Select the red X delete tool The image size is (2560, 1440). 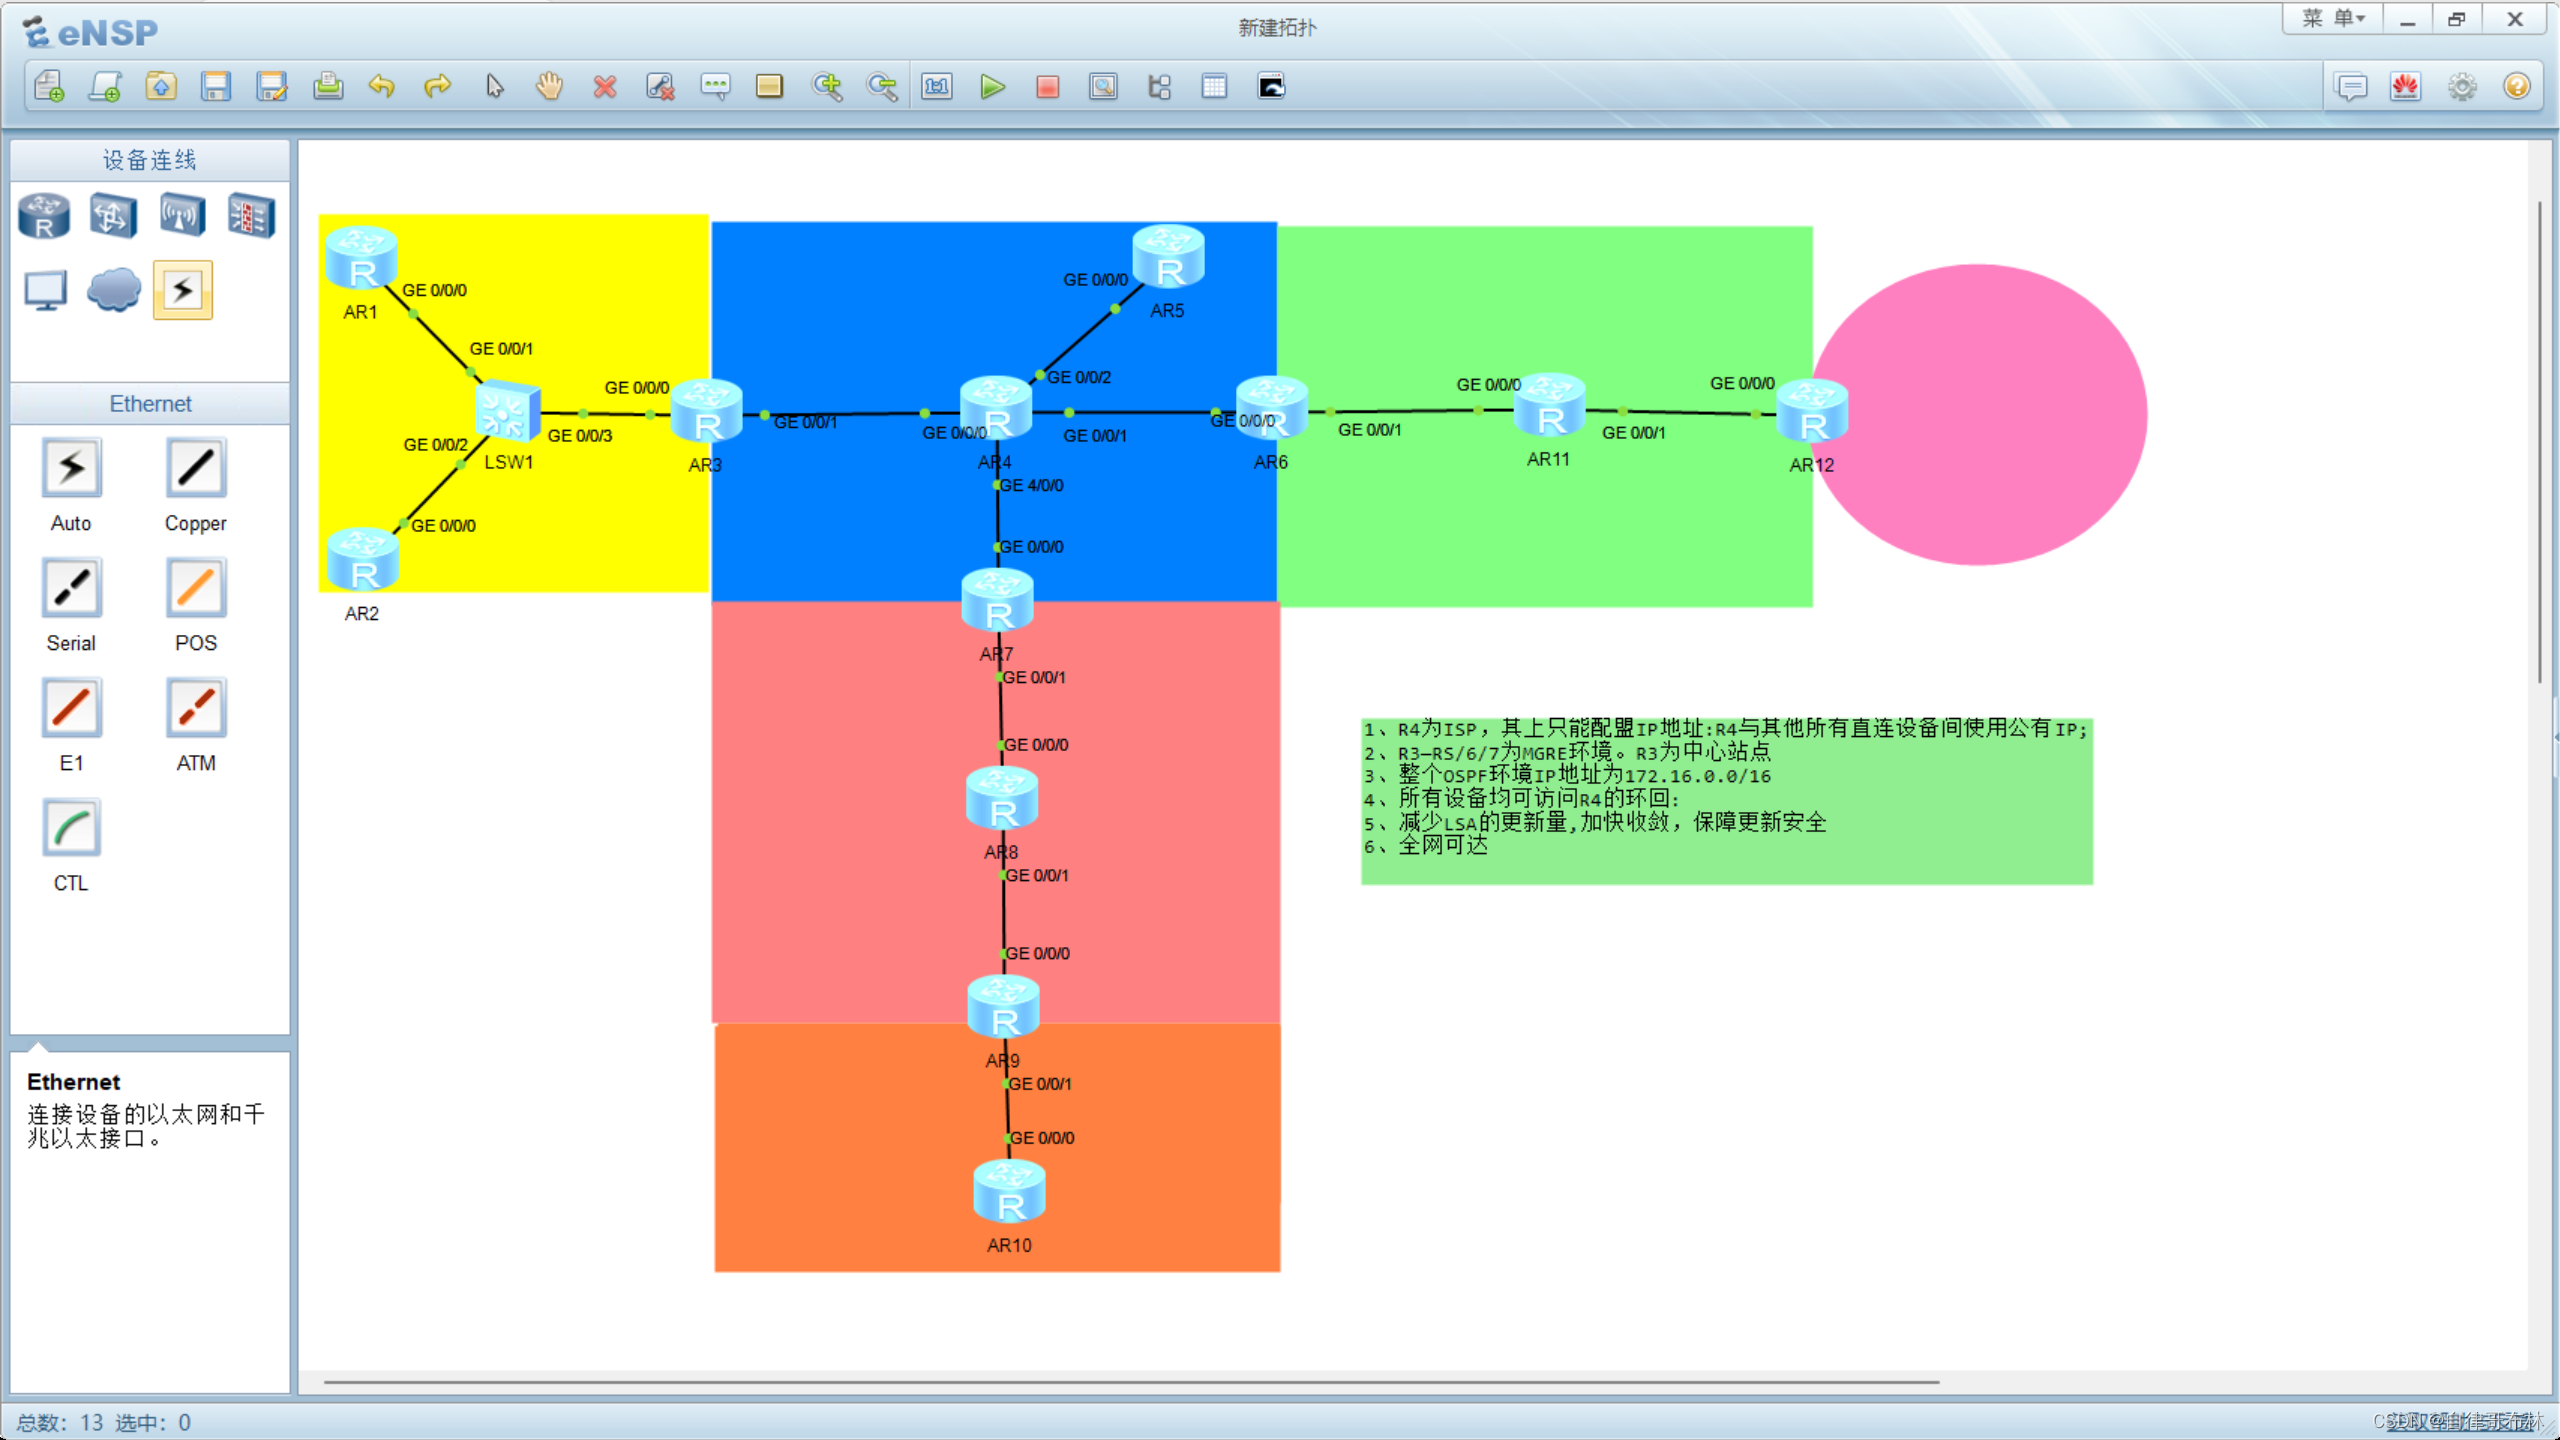click(604, 87)
